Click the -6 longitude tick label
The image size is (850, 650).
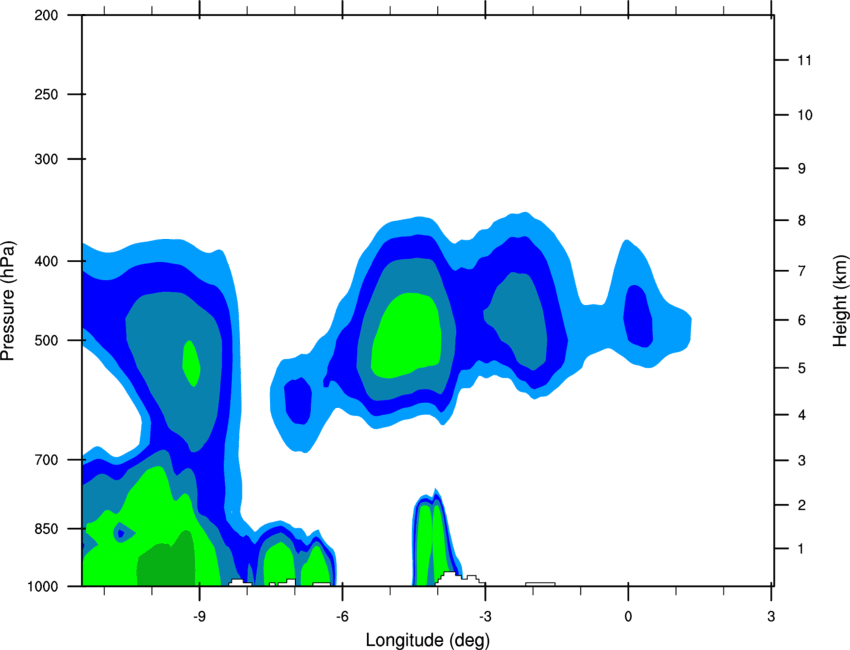point(342,616)
